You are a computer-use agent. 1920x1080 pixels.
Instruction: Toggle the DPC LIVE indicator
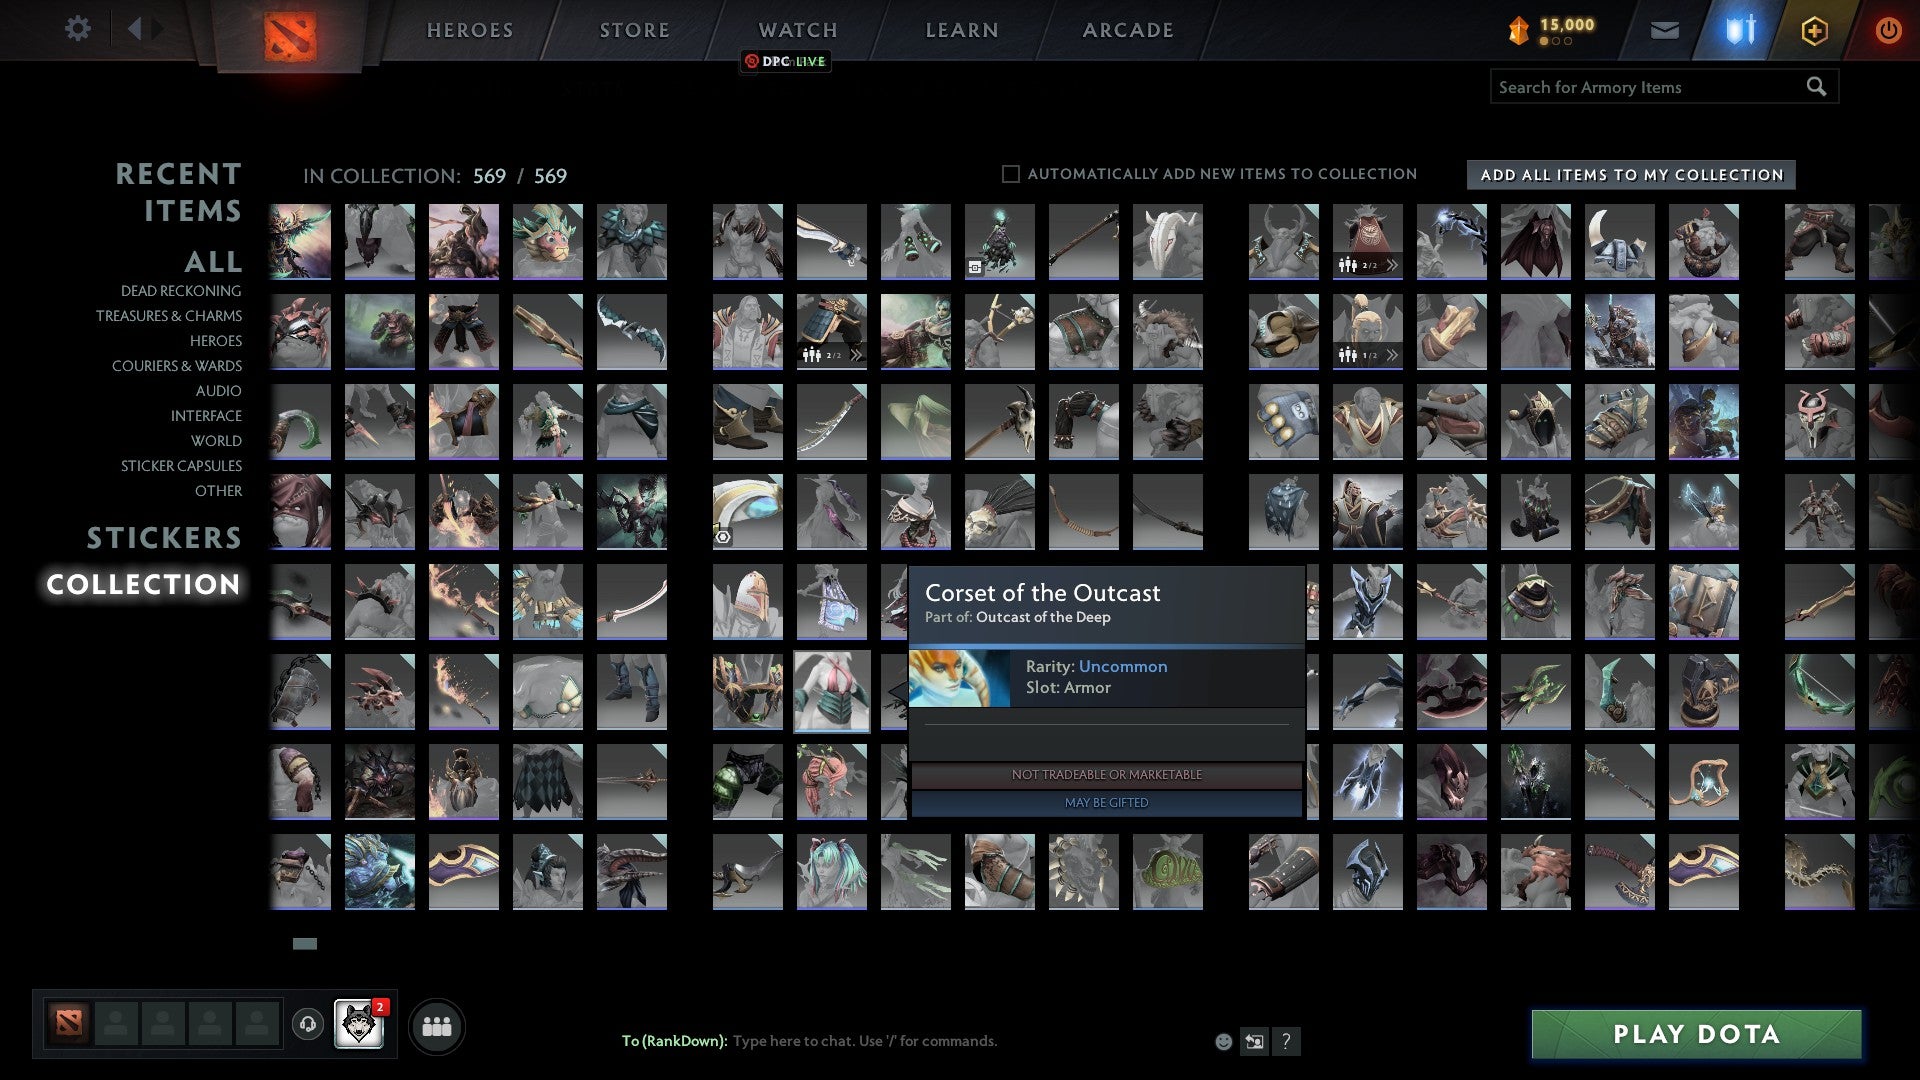785,61
